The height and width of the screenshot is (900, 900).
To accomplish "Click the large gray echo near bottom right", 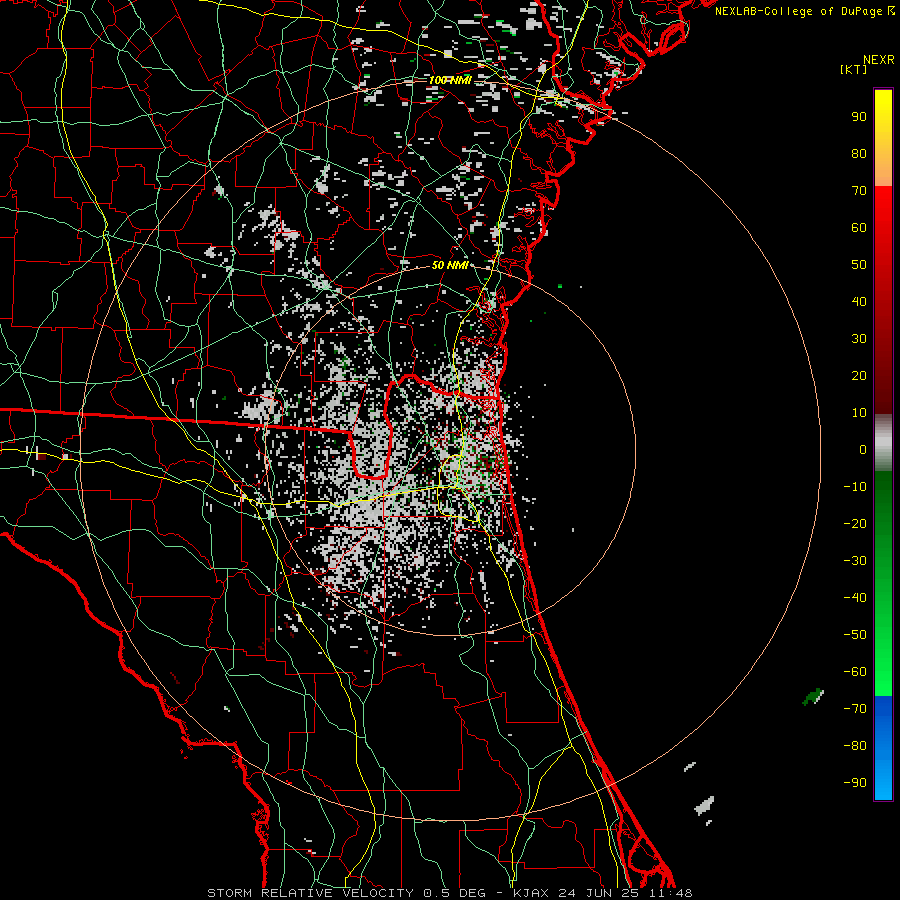I will [x=704, y=806].
